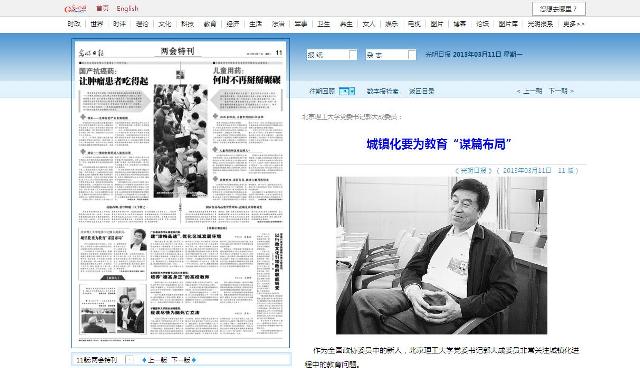Open the past issues date picker dropdown

(347, 91)
